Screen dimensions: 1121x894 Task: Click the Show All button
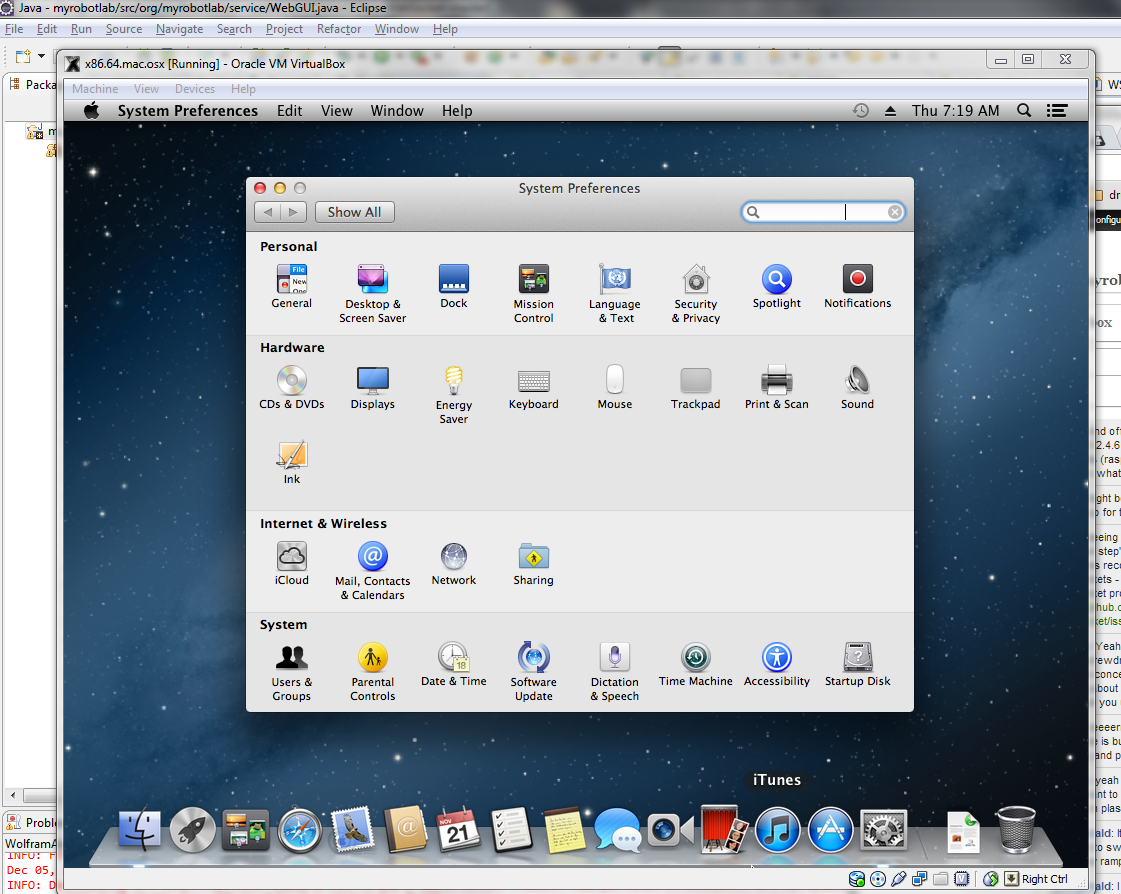pos(355,212)
